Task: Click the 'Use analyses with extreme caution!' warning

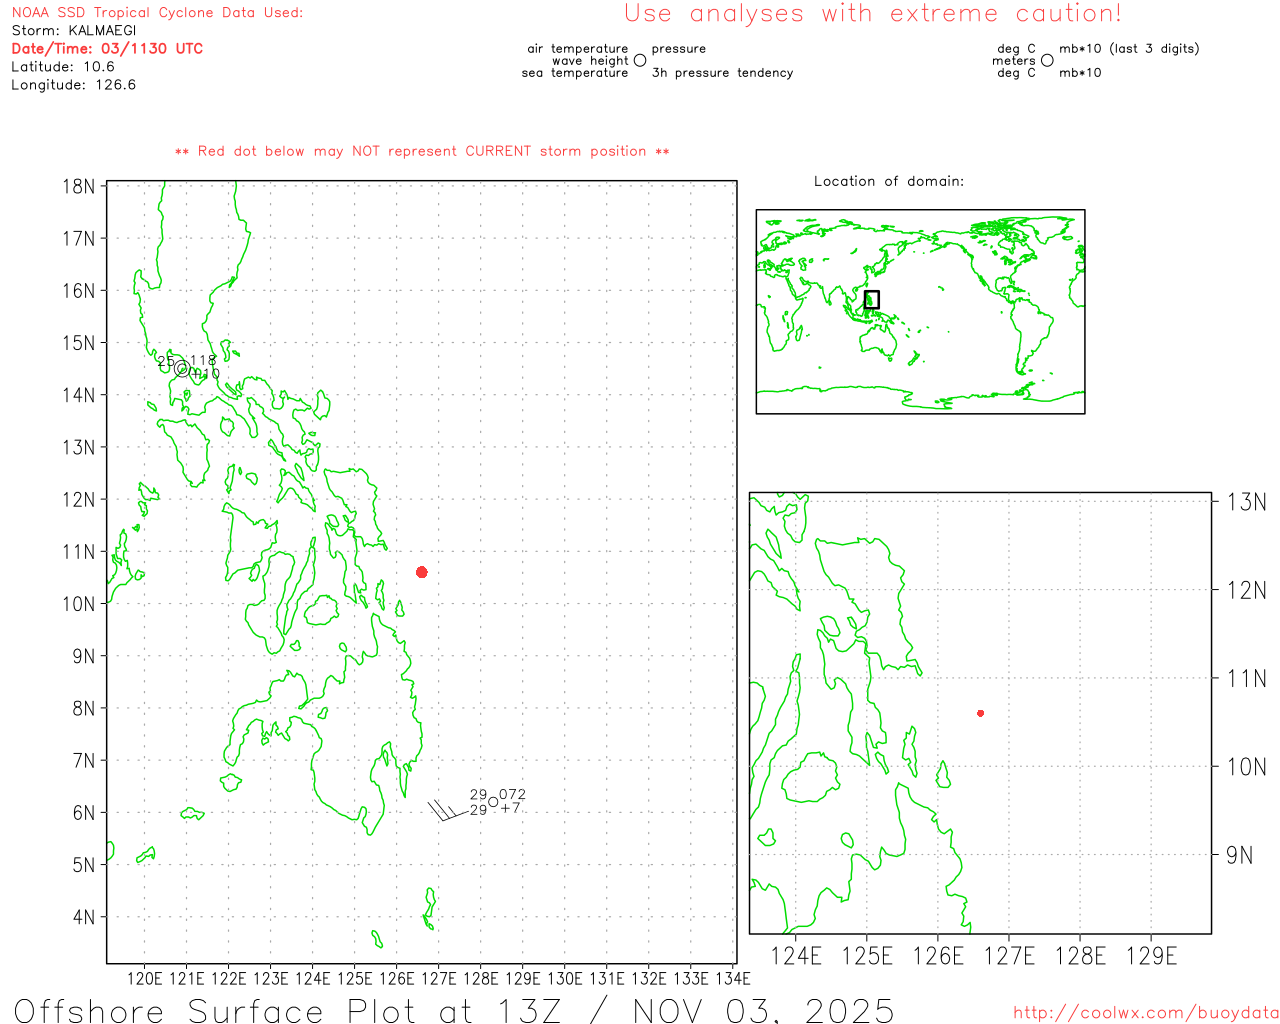Action: click(x=872, y=14)
